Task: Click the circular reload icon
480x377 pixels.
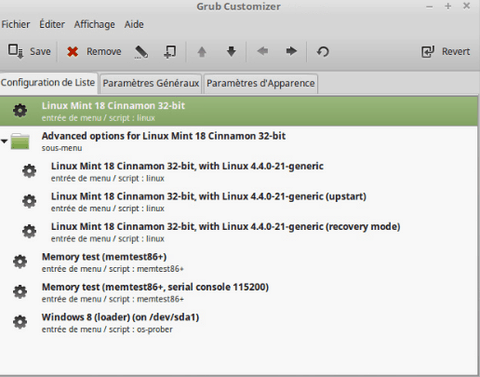Action: (323, 52)
